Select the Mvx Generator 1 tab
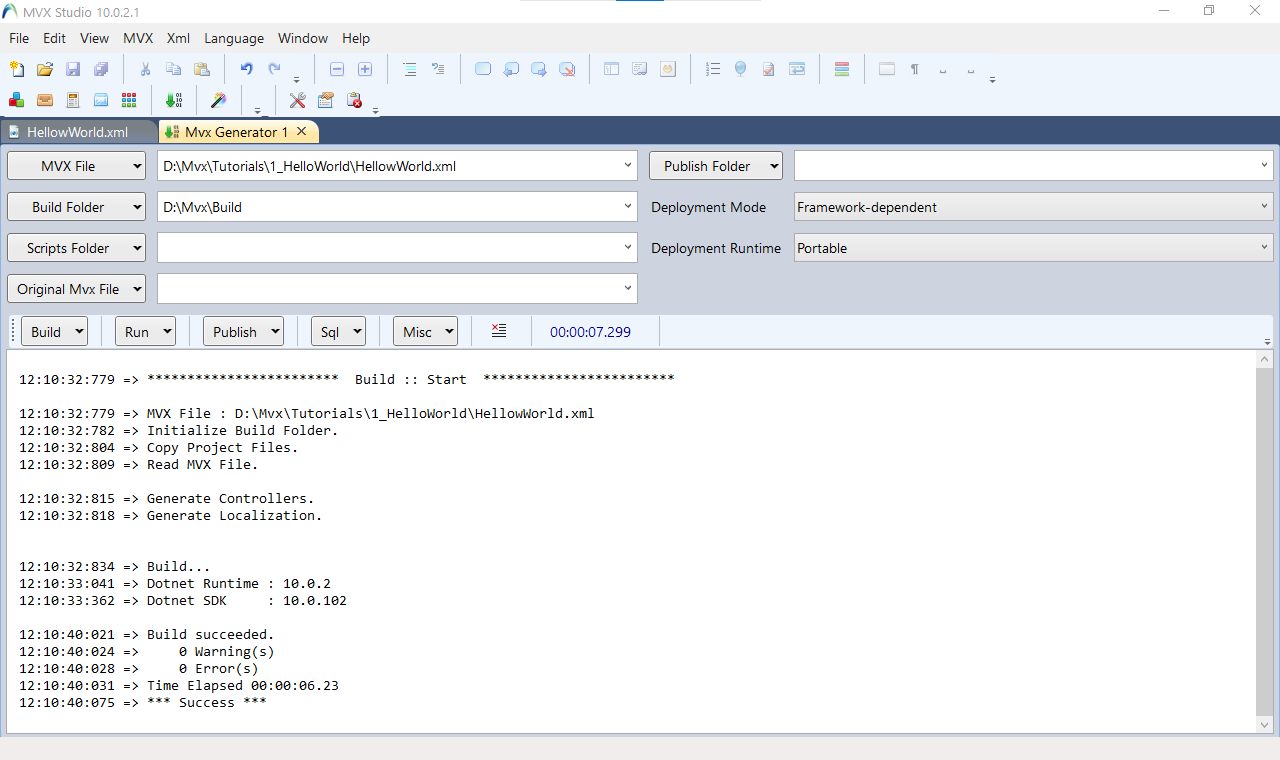 [236, 132]
